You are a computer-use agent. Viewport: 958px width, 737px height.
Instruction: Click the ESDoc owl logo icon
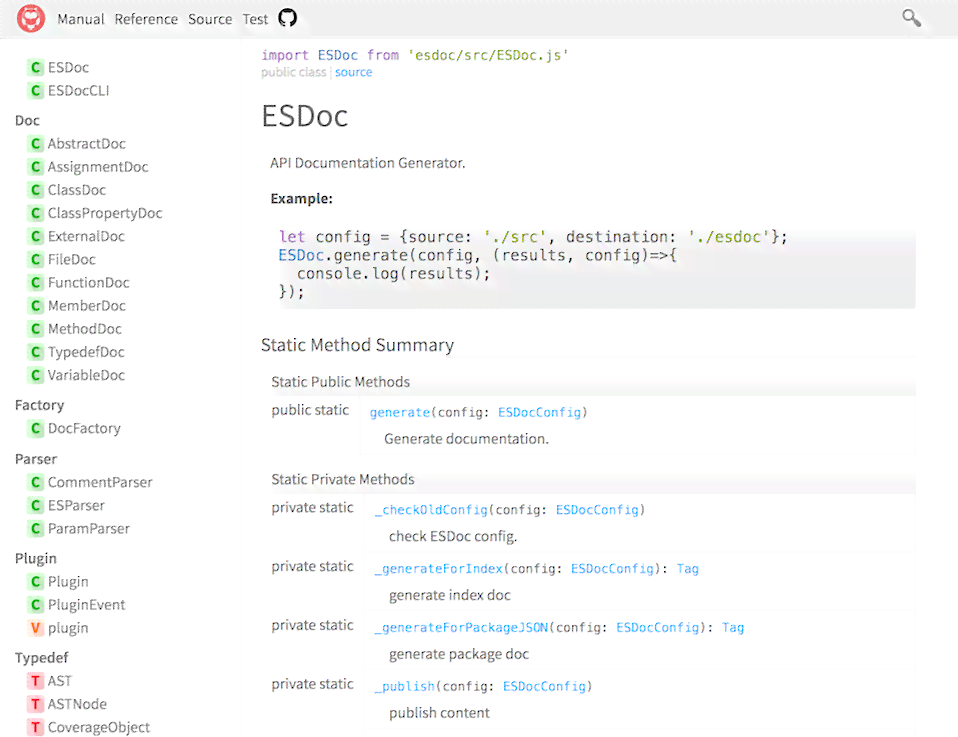click(31, 18)
